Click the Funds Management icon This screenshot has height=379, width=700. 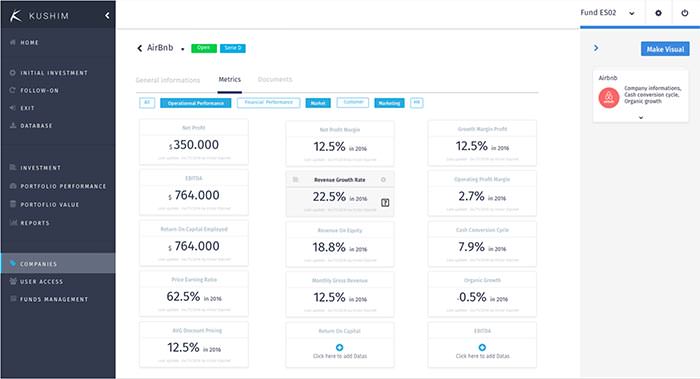coord(12,299)
